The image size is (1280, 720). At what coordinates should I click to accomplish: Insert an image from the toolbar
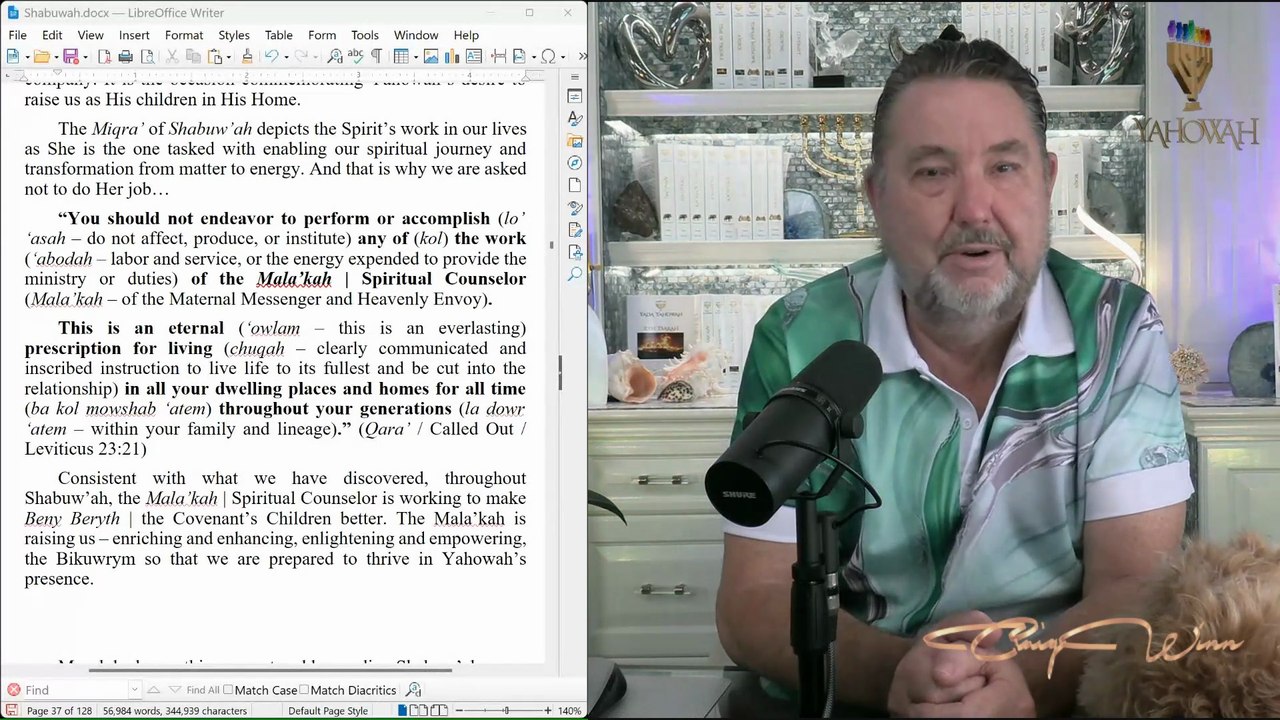coord(431,56)
